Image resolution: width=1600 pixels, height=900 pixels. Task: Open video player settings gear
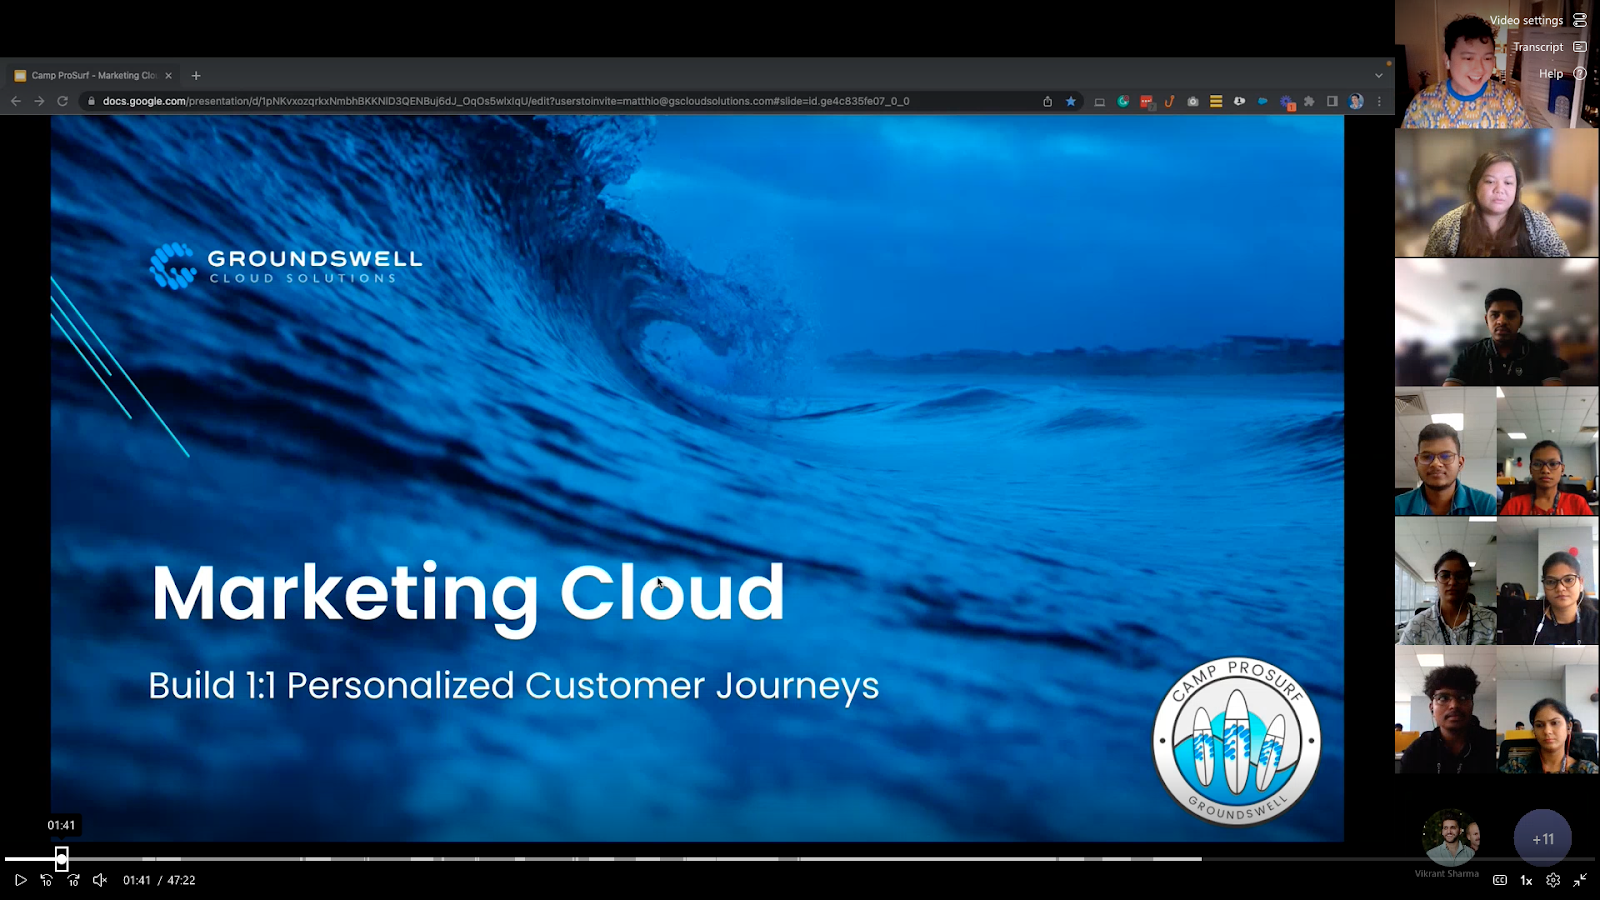1553,880
